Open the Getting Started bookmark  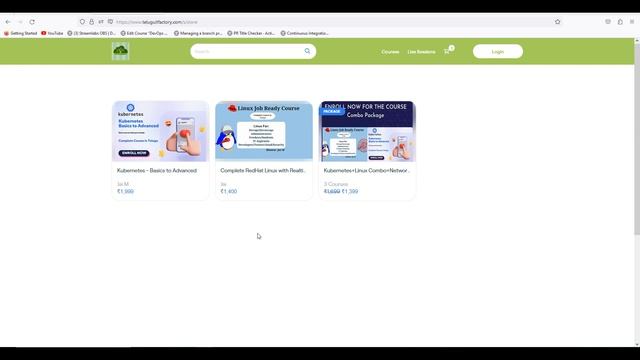tap(20, 33)
